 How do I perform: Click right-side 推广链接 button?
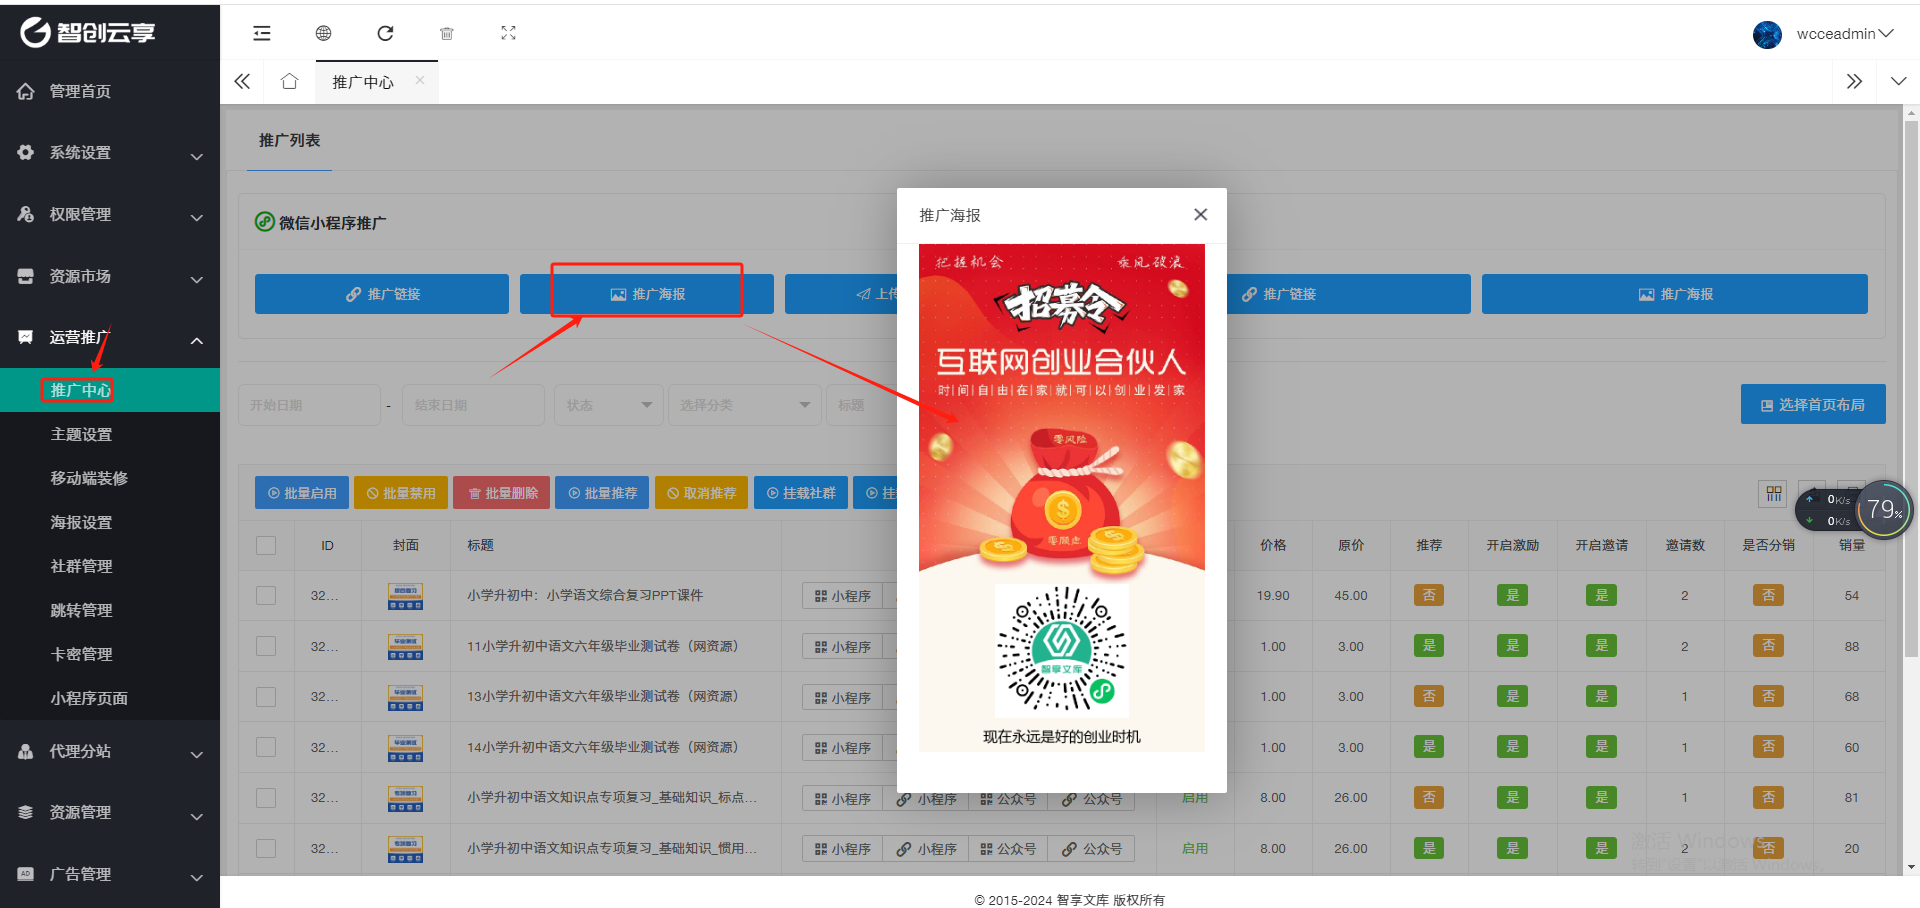1348,294
